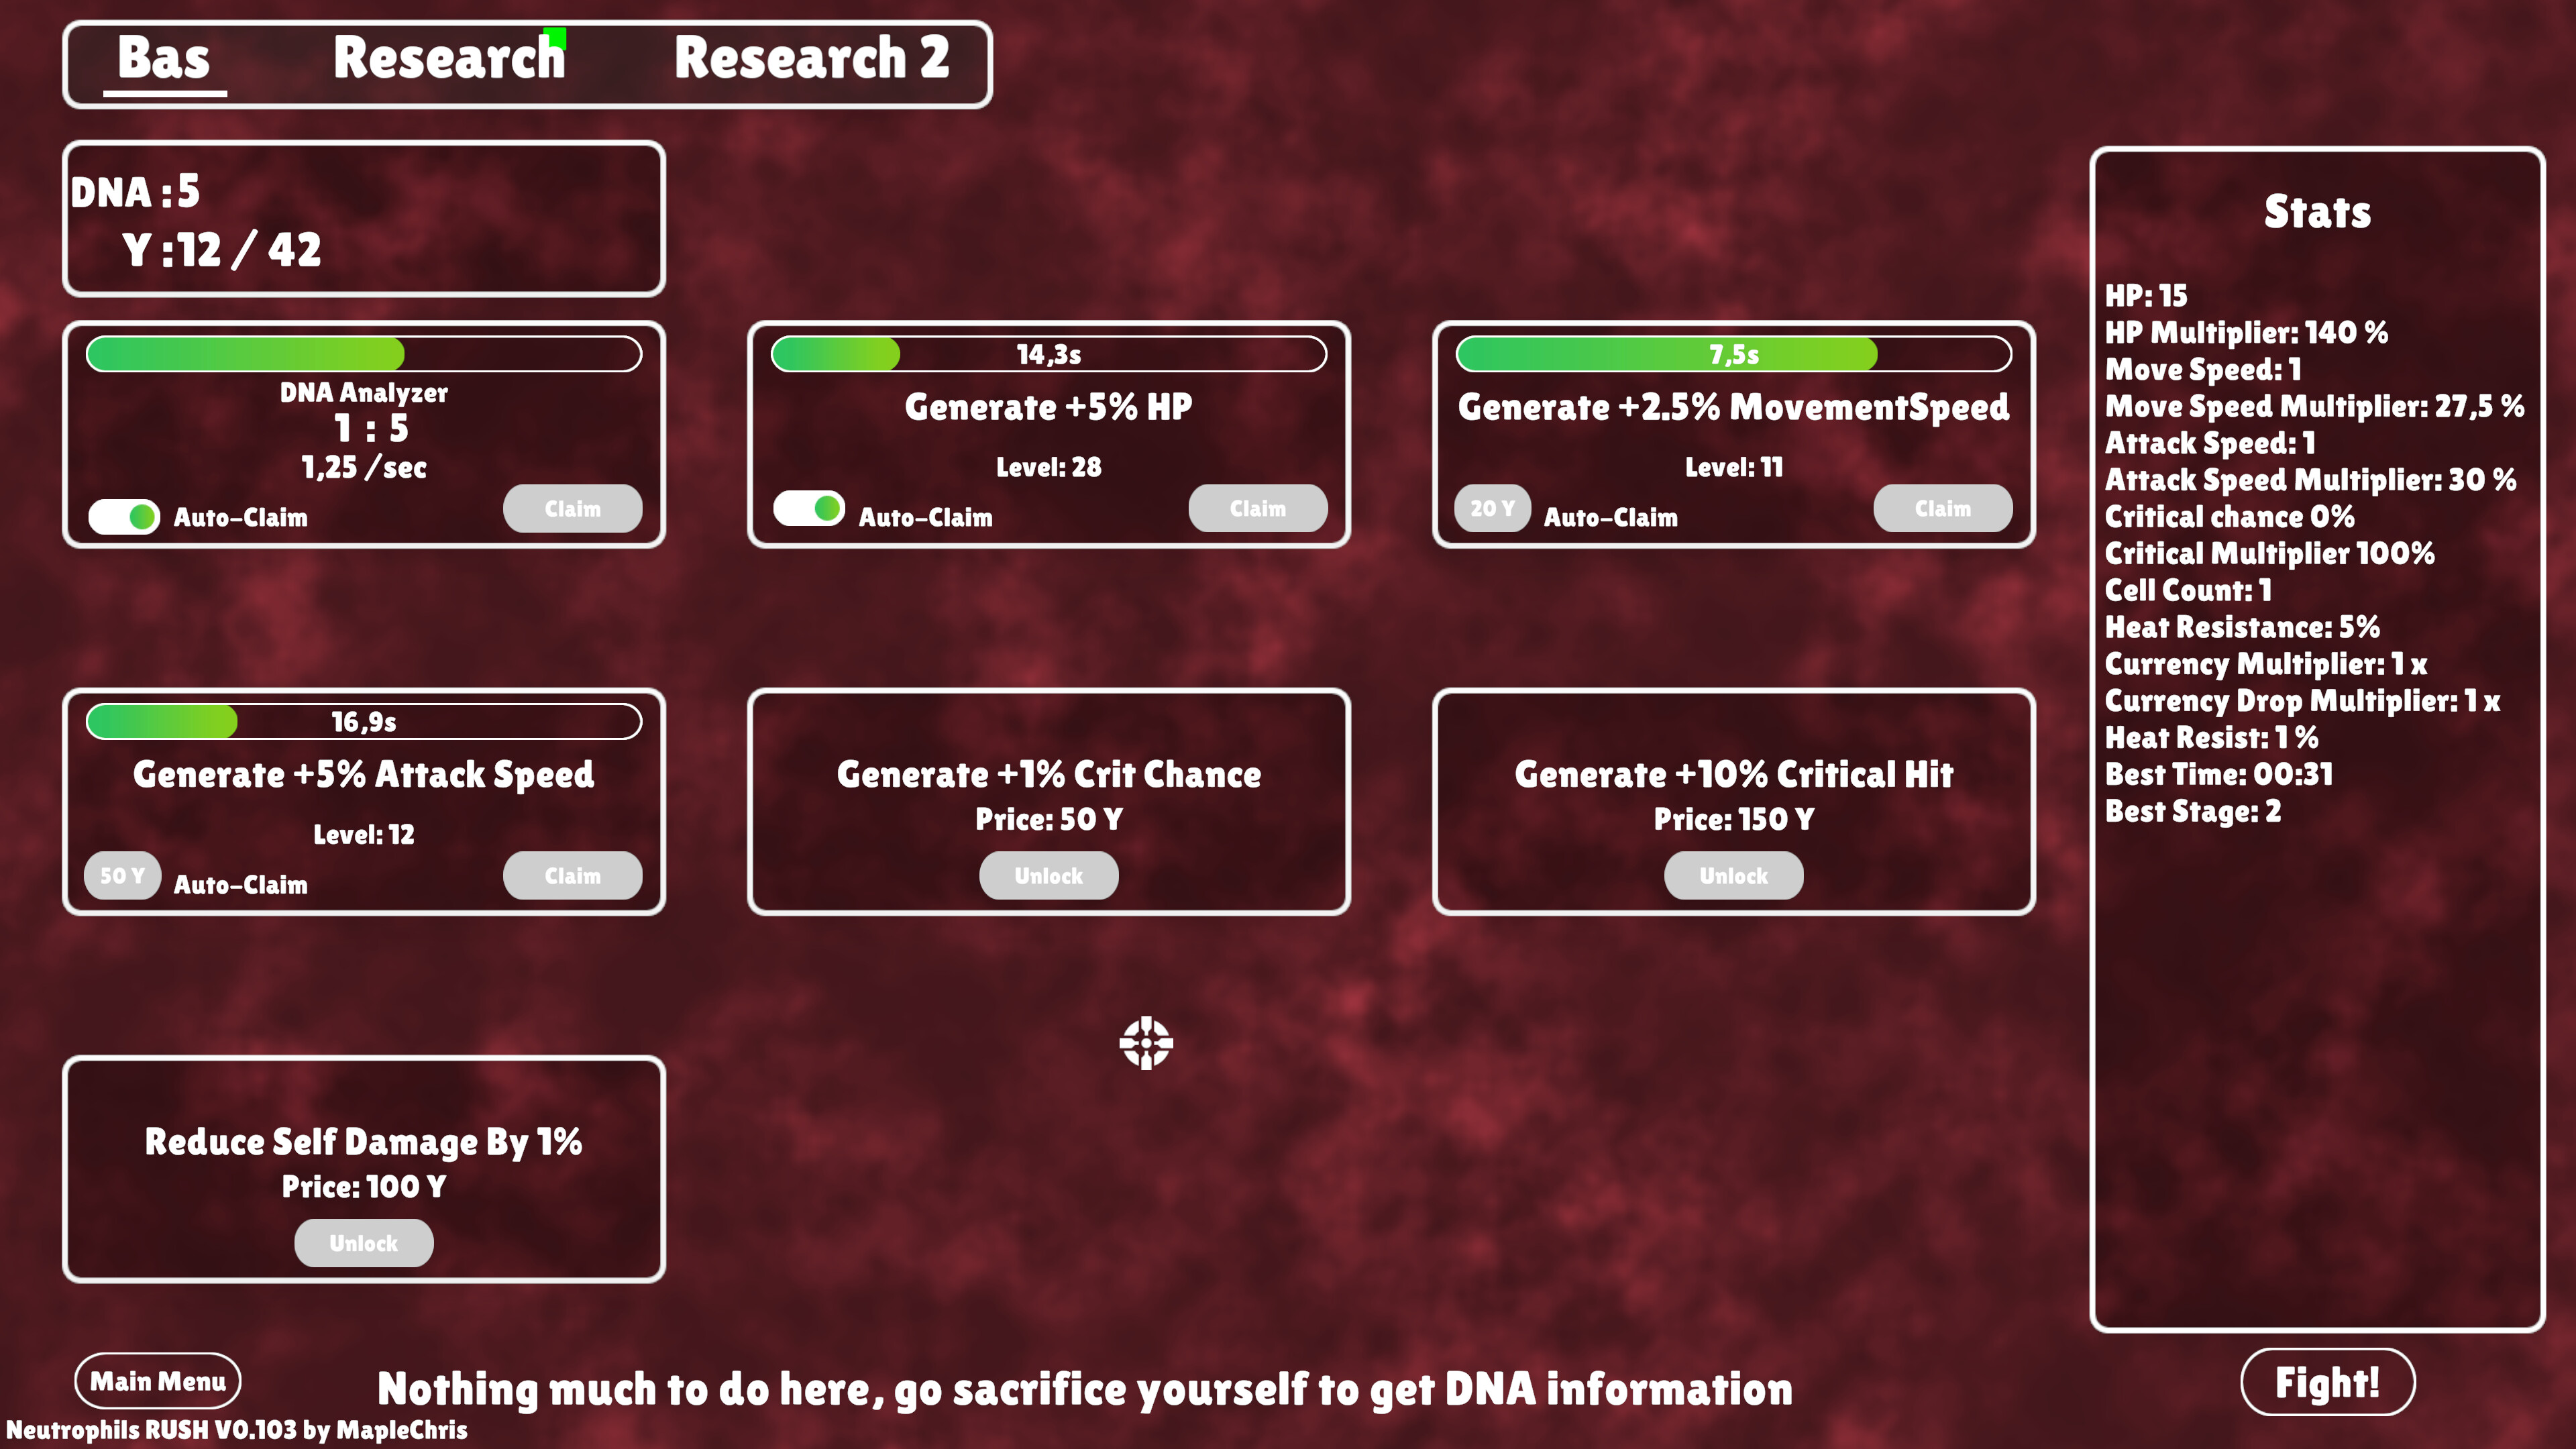Image resolution: width=2576 pixels, height=1449 pixels.
Task: Toggle Auto-Claim on DNA Analyzer card
Action: (124, 516)
